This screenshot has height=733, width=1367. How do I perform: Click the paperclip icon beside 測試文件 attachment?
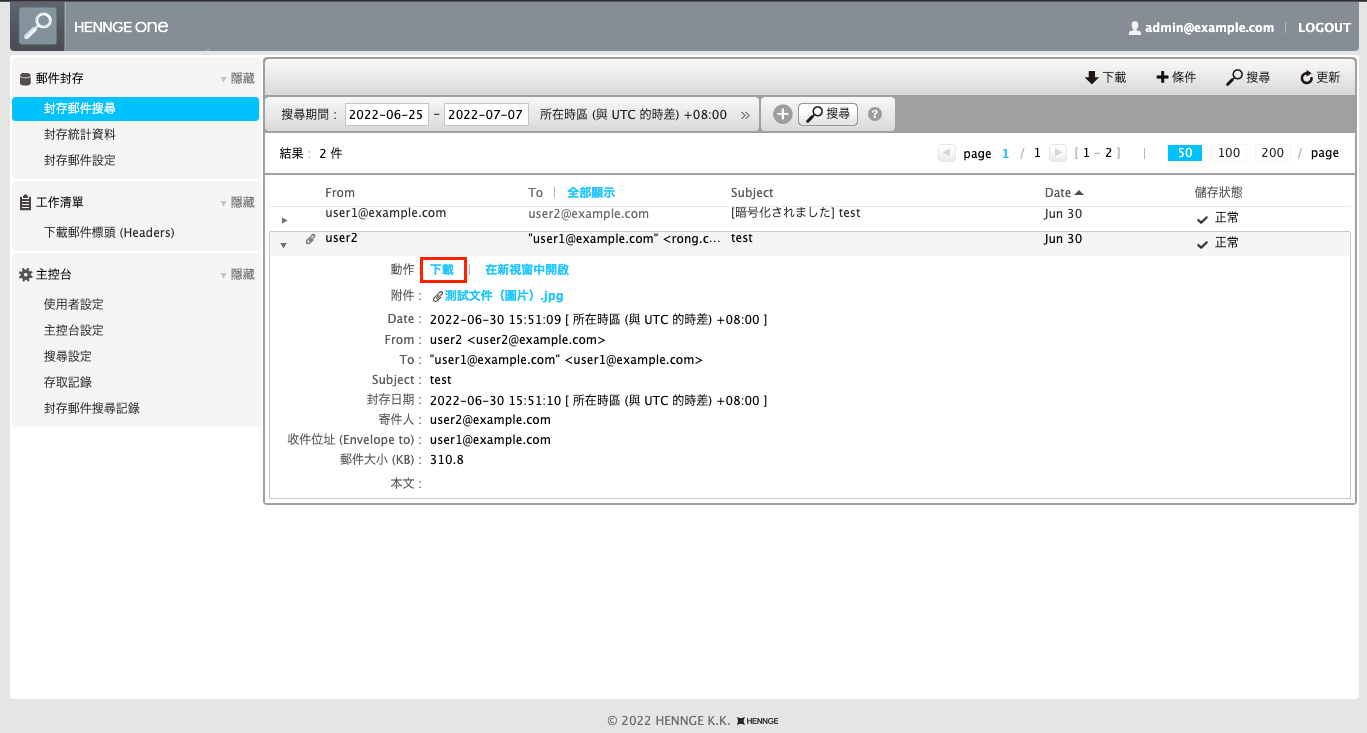[x=438, y=296]
